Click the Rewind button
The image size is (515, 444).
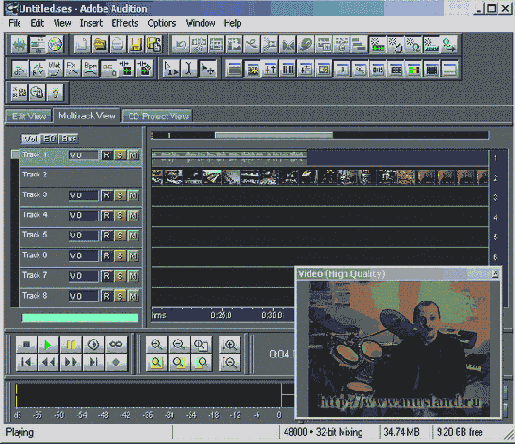coord(48,362)
